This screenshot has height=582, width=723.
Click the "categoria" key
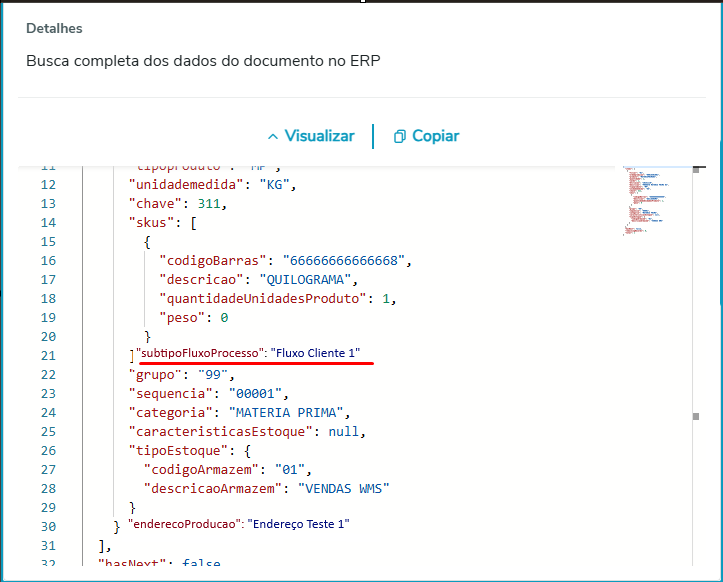(171, 413)
